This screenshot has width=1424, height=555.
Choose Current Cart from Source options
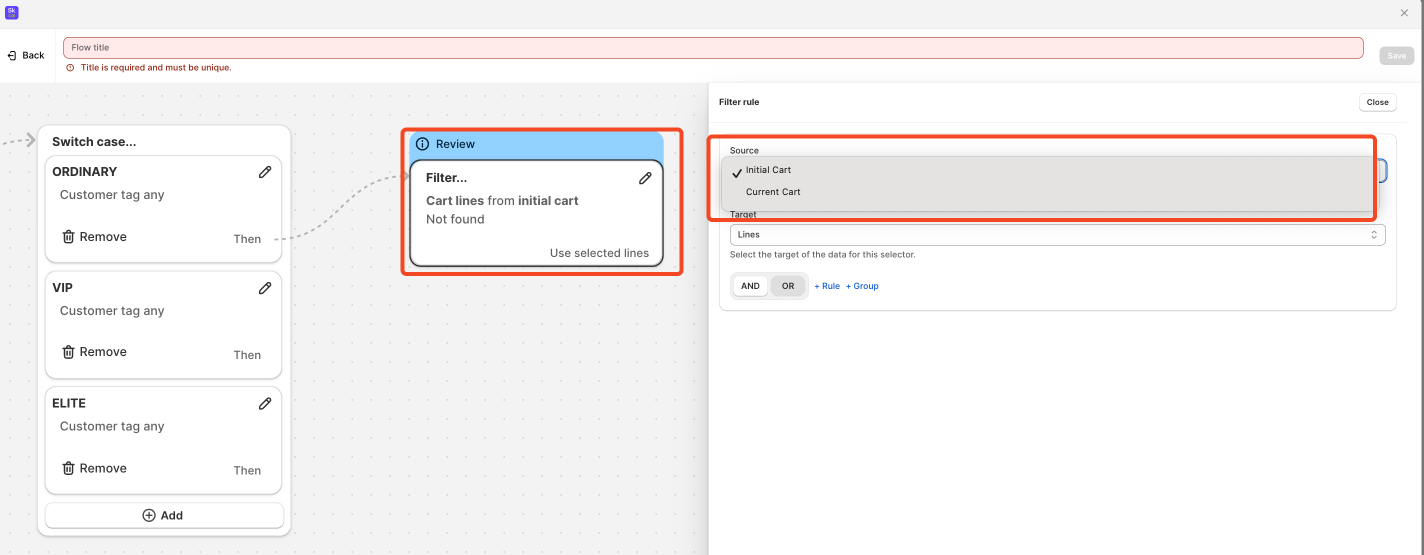773,192
